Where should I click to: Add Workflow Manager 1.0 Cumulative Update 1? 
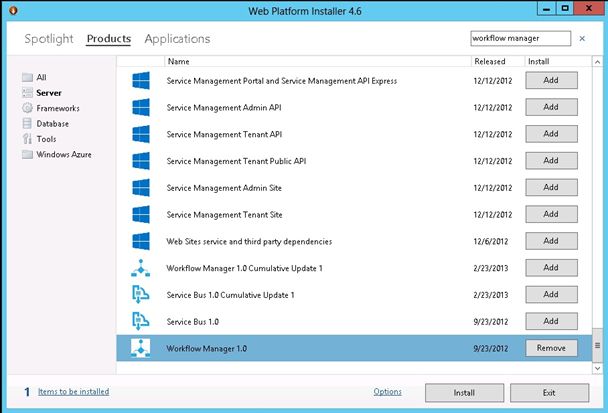click(x=551, y=268)
